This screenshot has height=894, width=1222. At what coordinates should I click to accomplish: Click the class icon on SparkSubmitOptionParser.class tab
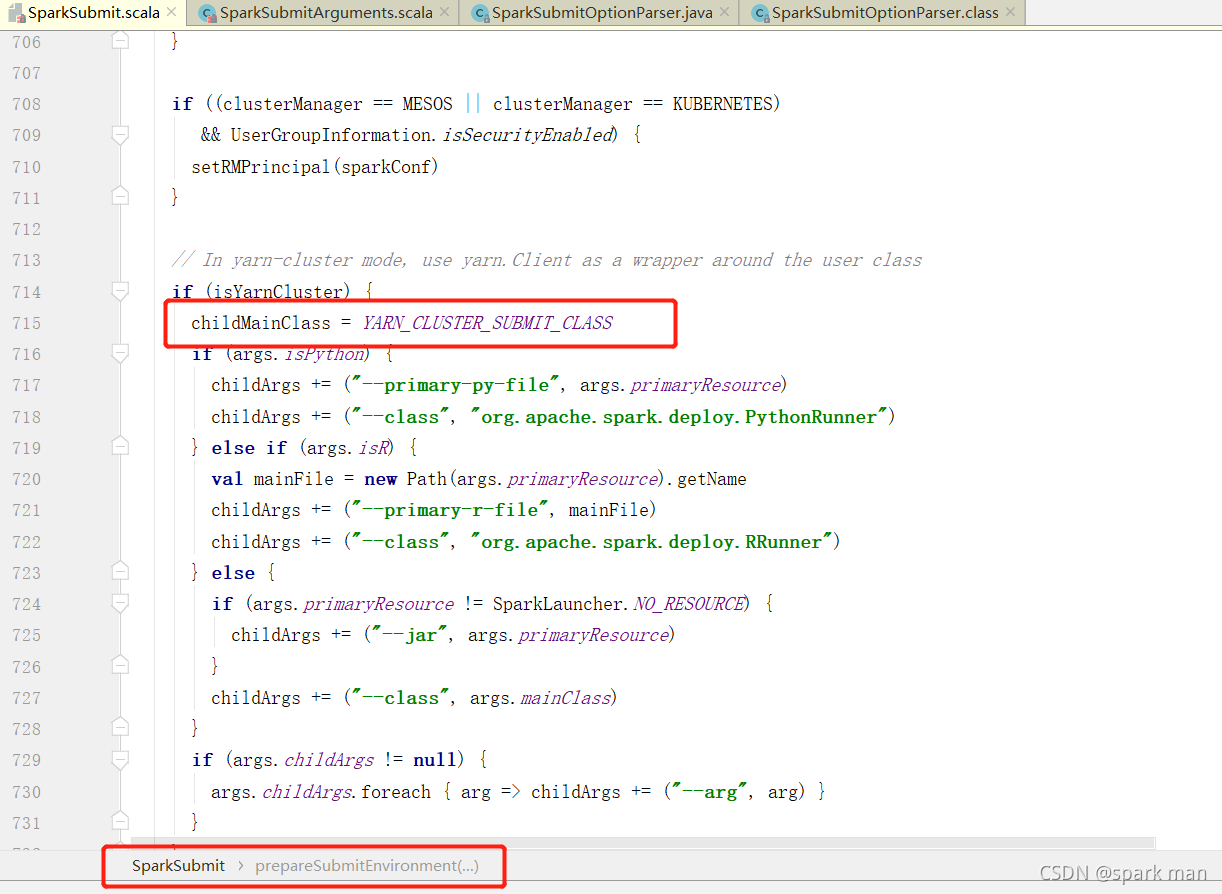click(760, 13)
